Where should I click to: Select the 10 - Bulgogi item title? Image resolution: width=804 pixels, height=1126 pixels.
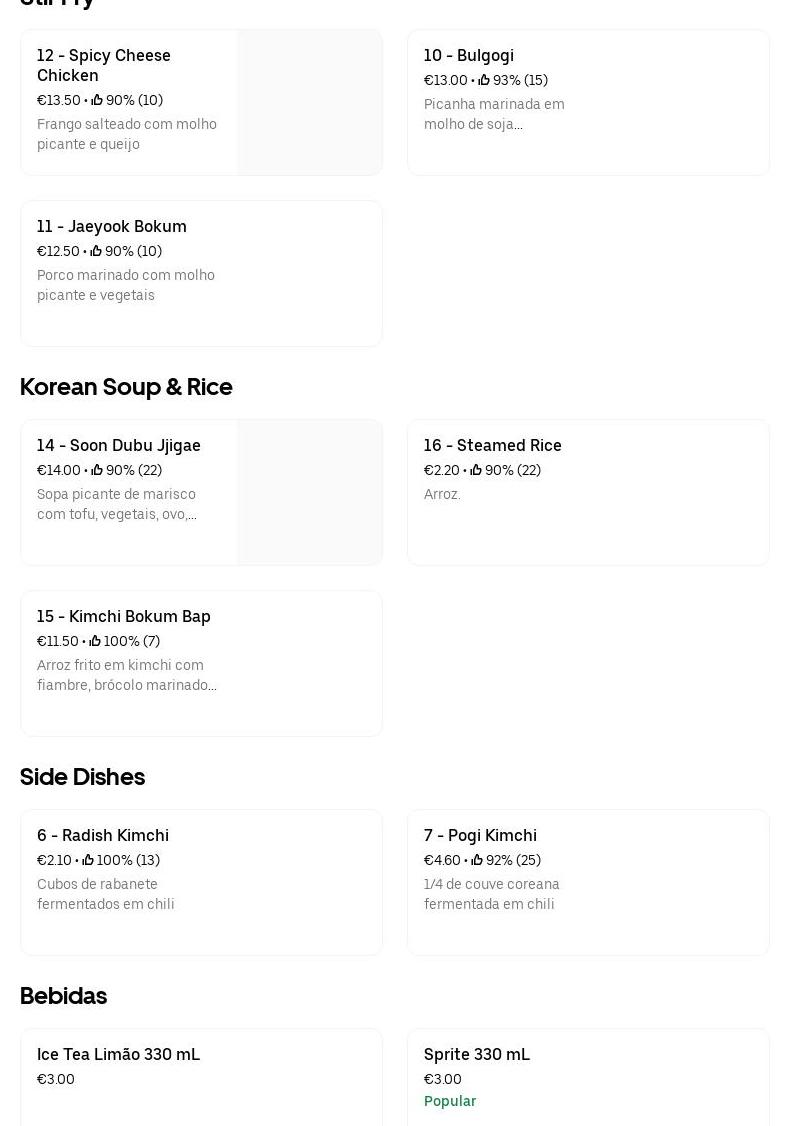[x=468, y=55]
